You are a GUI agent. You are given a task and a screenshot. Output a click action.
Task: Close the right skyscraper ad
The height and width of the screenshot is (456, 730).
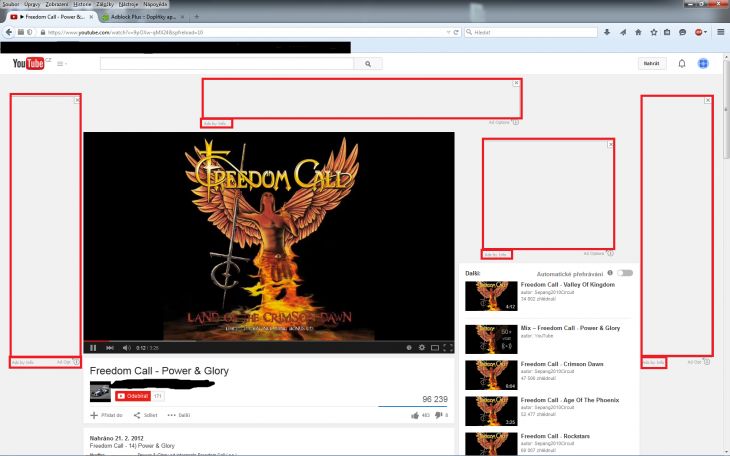click(x=708, y=100)
